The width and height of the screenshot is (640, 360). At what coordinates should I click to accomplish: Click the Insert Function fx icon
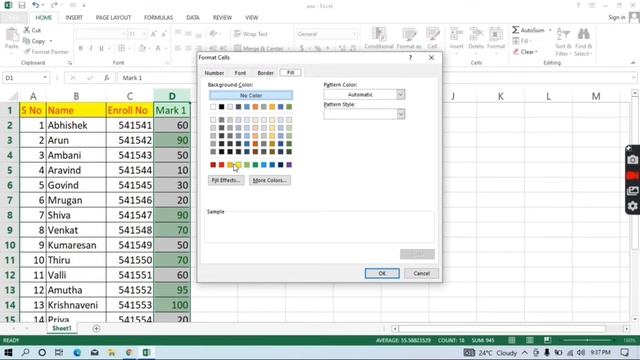pyautogui.click(x=107, y=78)
